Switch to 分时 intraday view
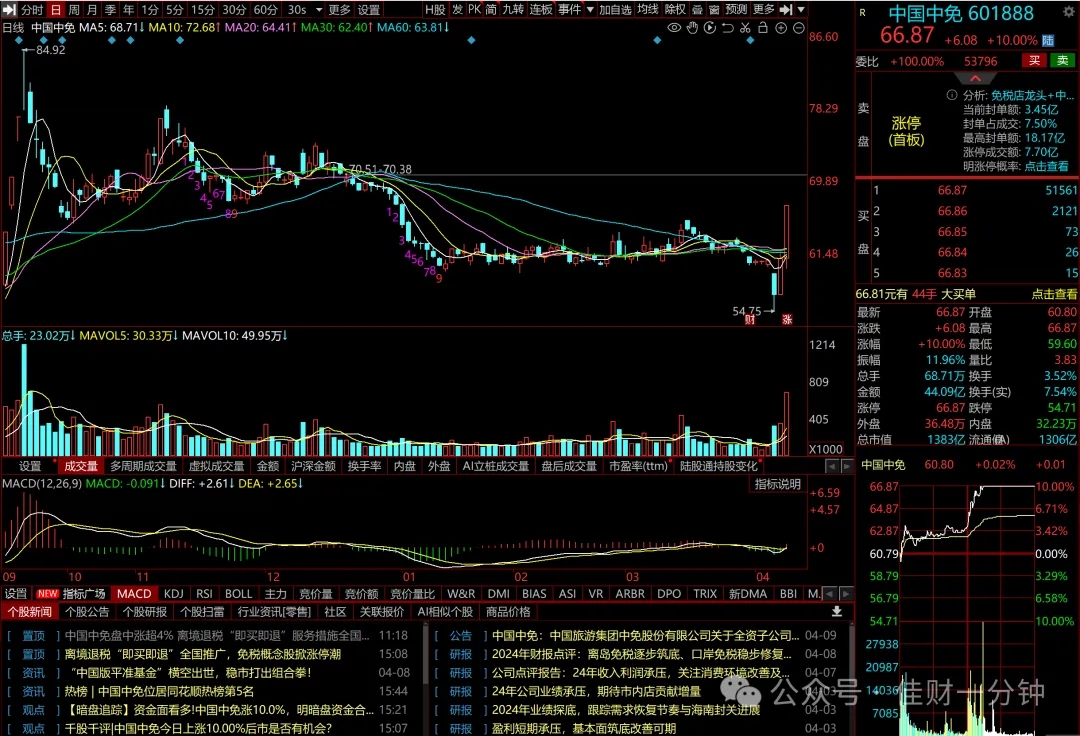This screenshot has height=736, width=1080. pyautogui.click(x=32, y=10)
